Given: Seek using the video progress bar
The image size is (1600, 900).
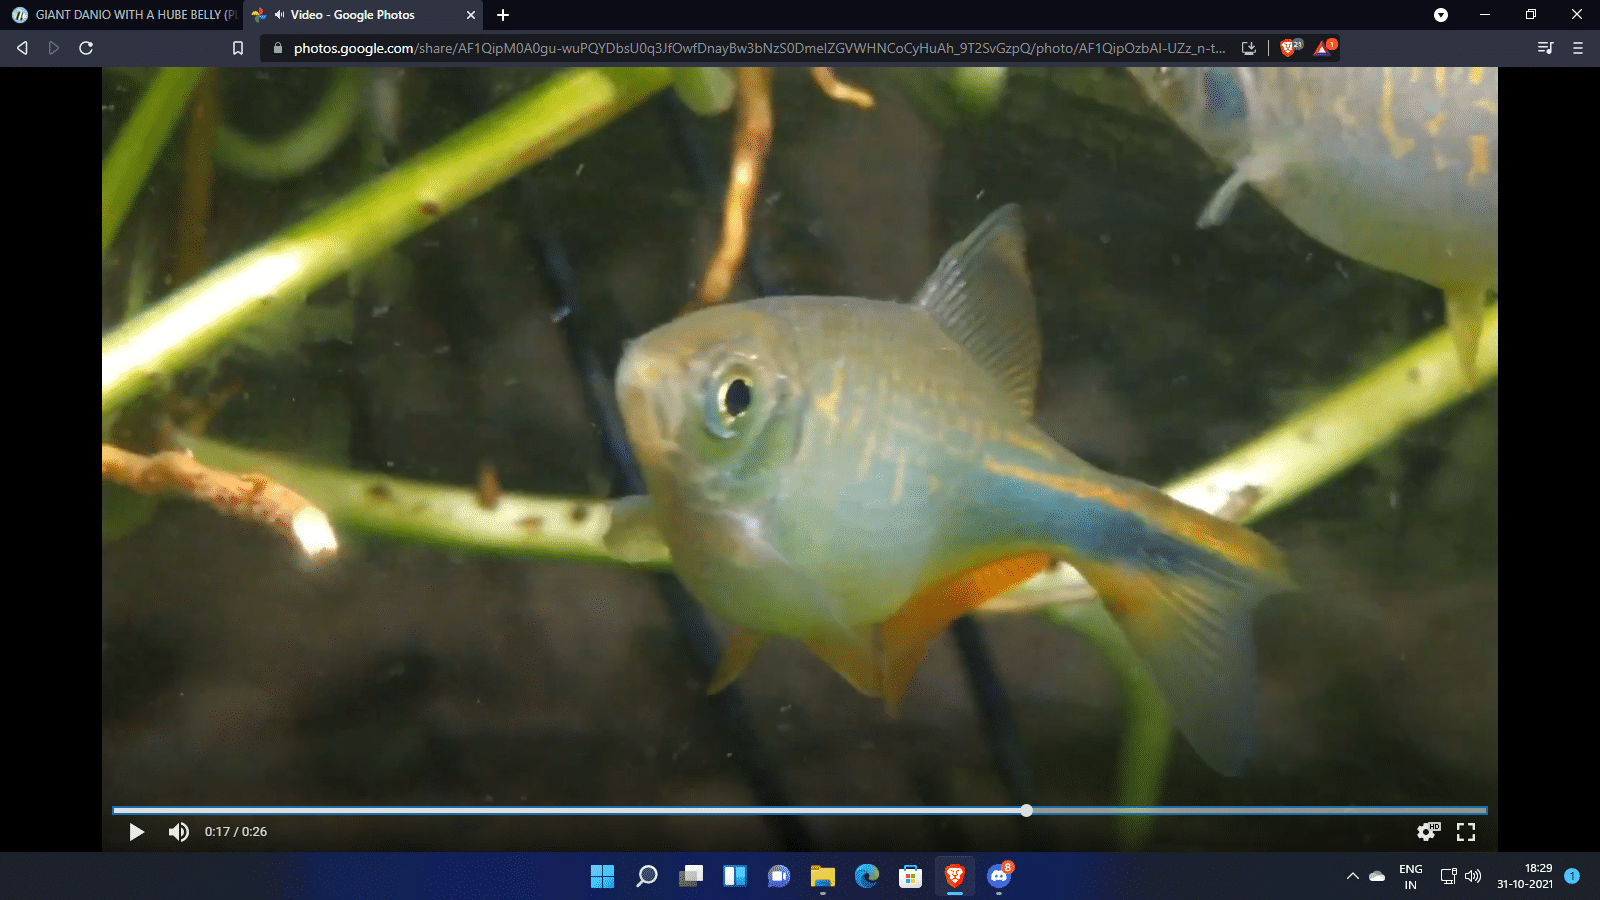Looking at the screenshot, I should click(800, 810).
